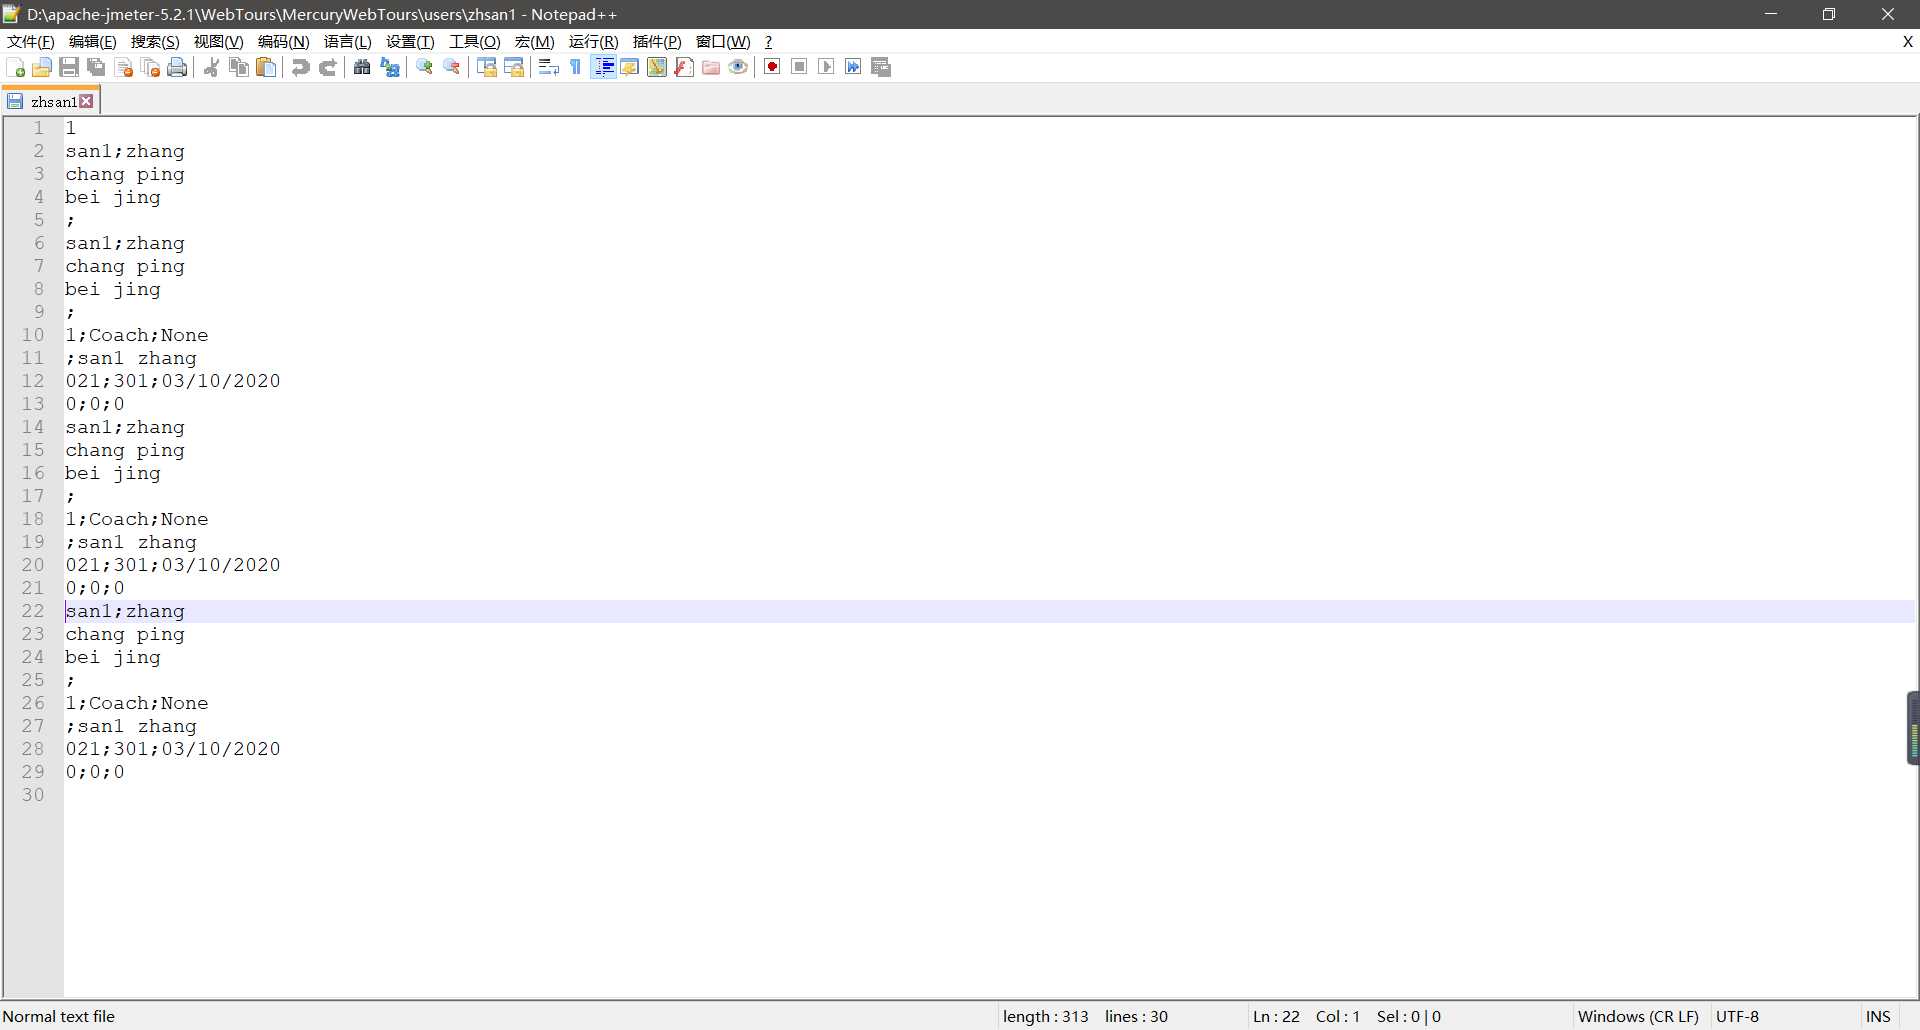Toggle file monitoring eye icon

738,67
